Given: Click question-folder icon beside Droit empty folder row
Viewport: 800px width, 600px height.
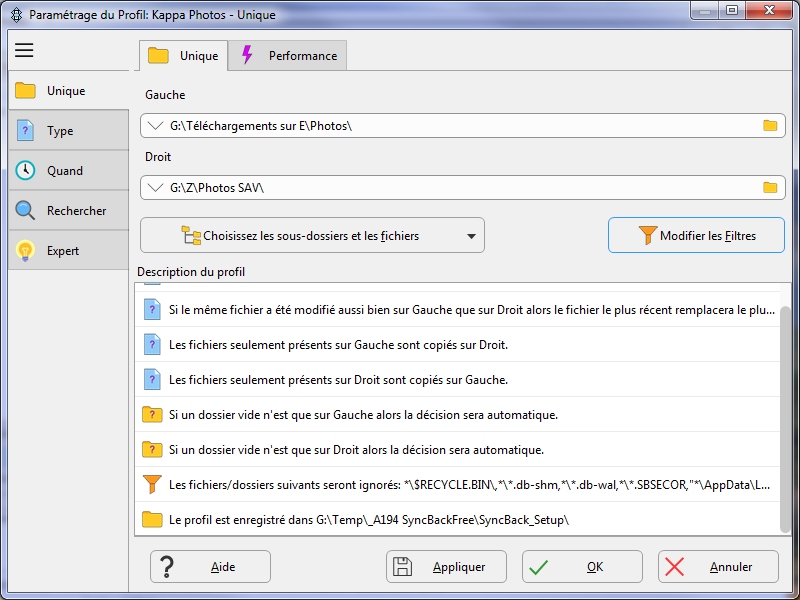Looking at the screenshot, I should [152, 449].
